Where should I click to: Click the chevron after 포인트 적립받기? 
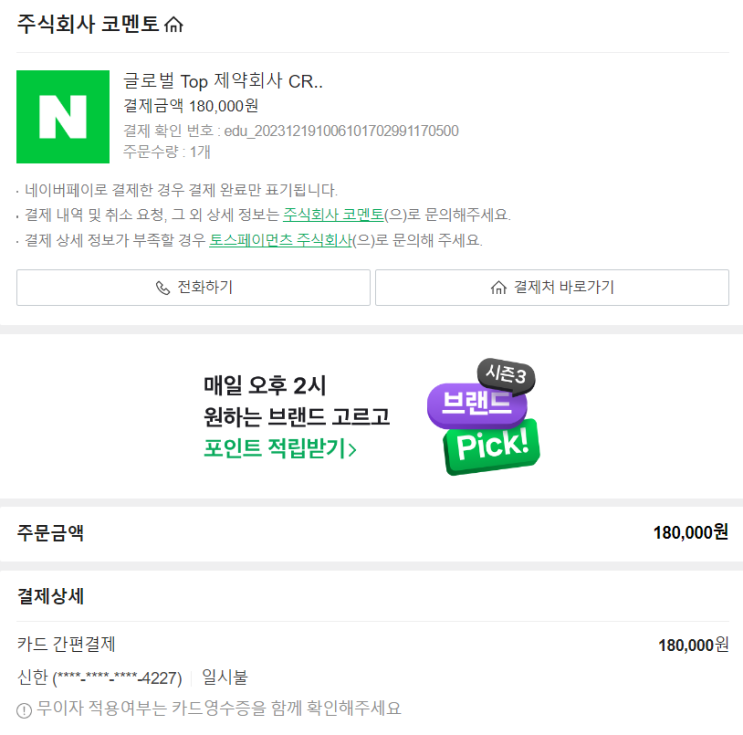coord(352,449)
